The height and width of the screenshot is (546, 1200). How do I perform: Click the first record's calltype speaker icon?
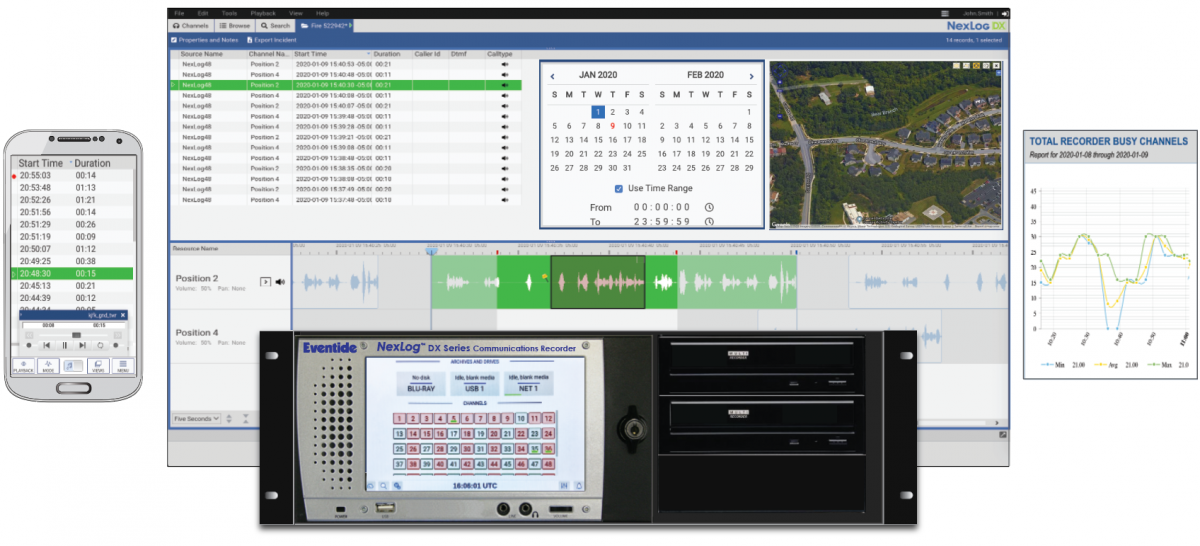(x=504, y=64)
